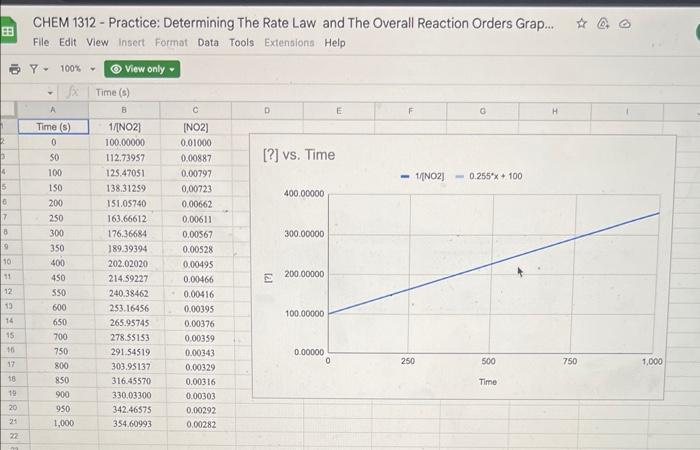Open the filter views funnel icon
Screen dimensions: 700x450
[34, 69]
